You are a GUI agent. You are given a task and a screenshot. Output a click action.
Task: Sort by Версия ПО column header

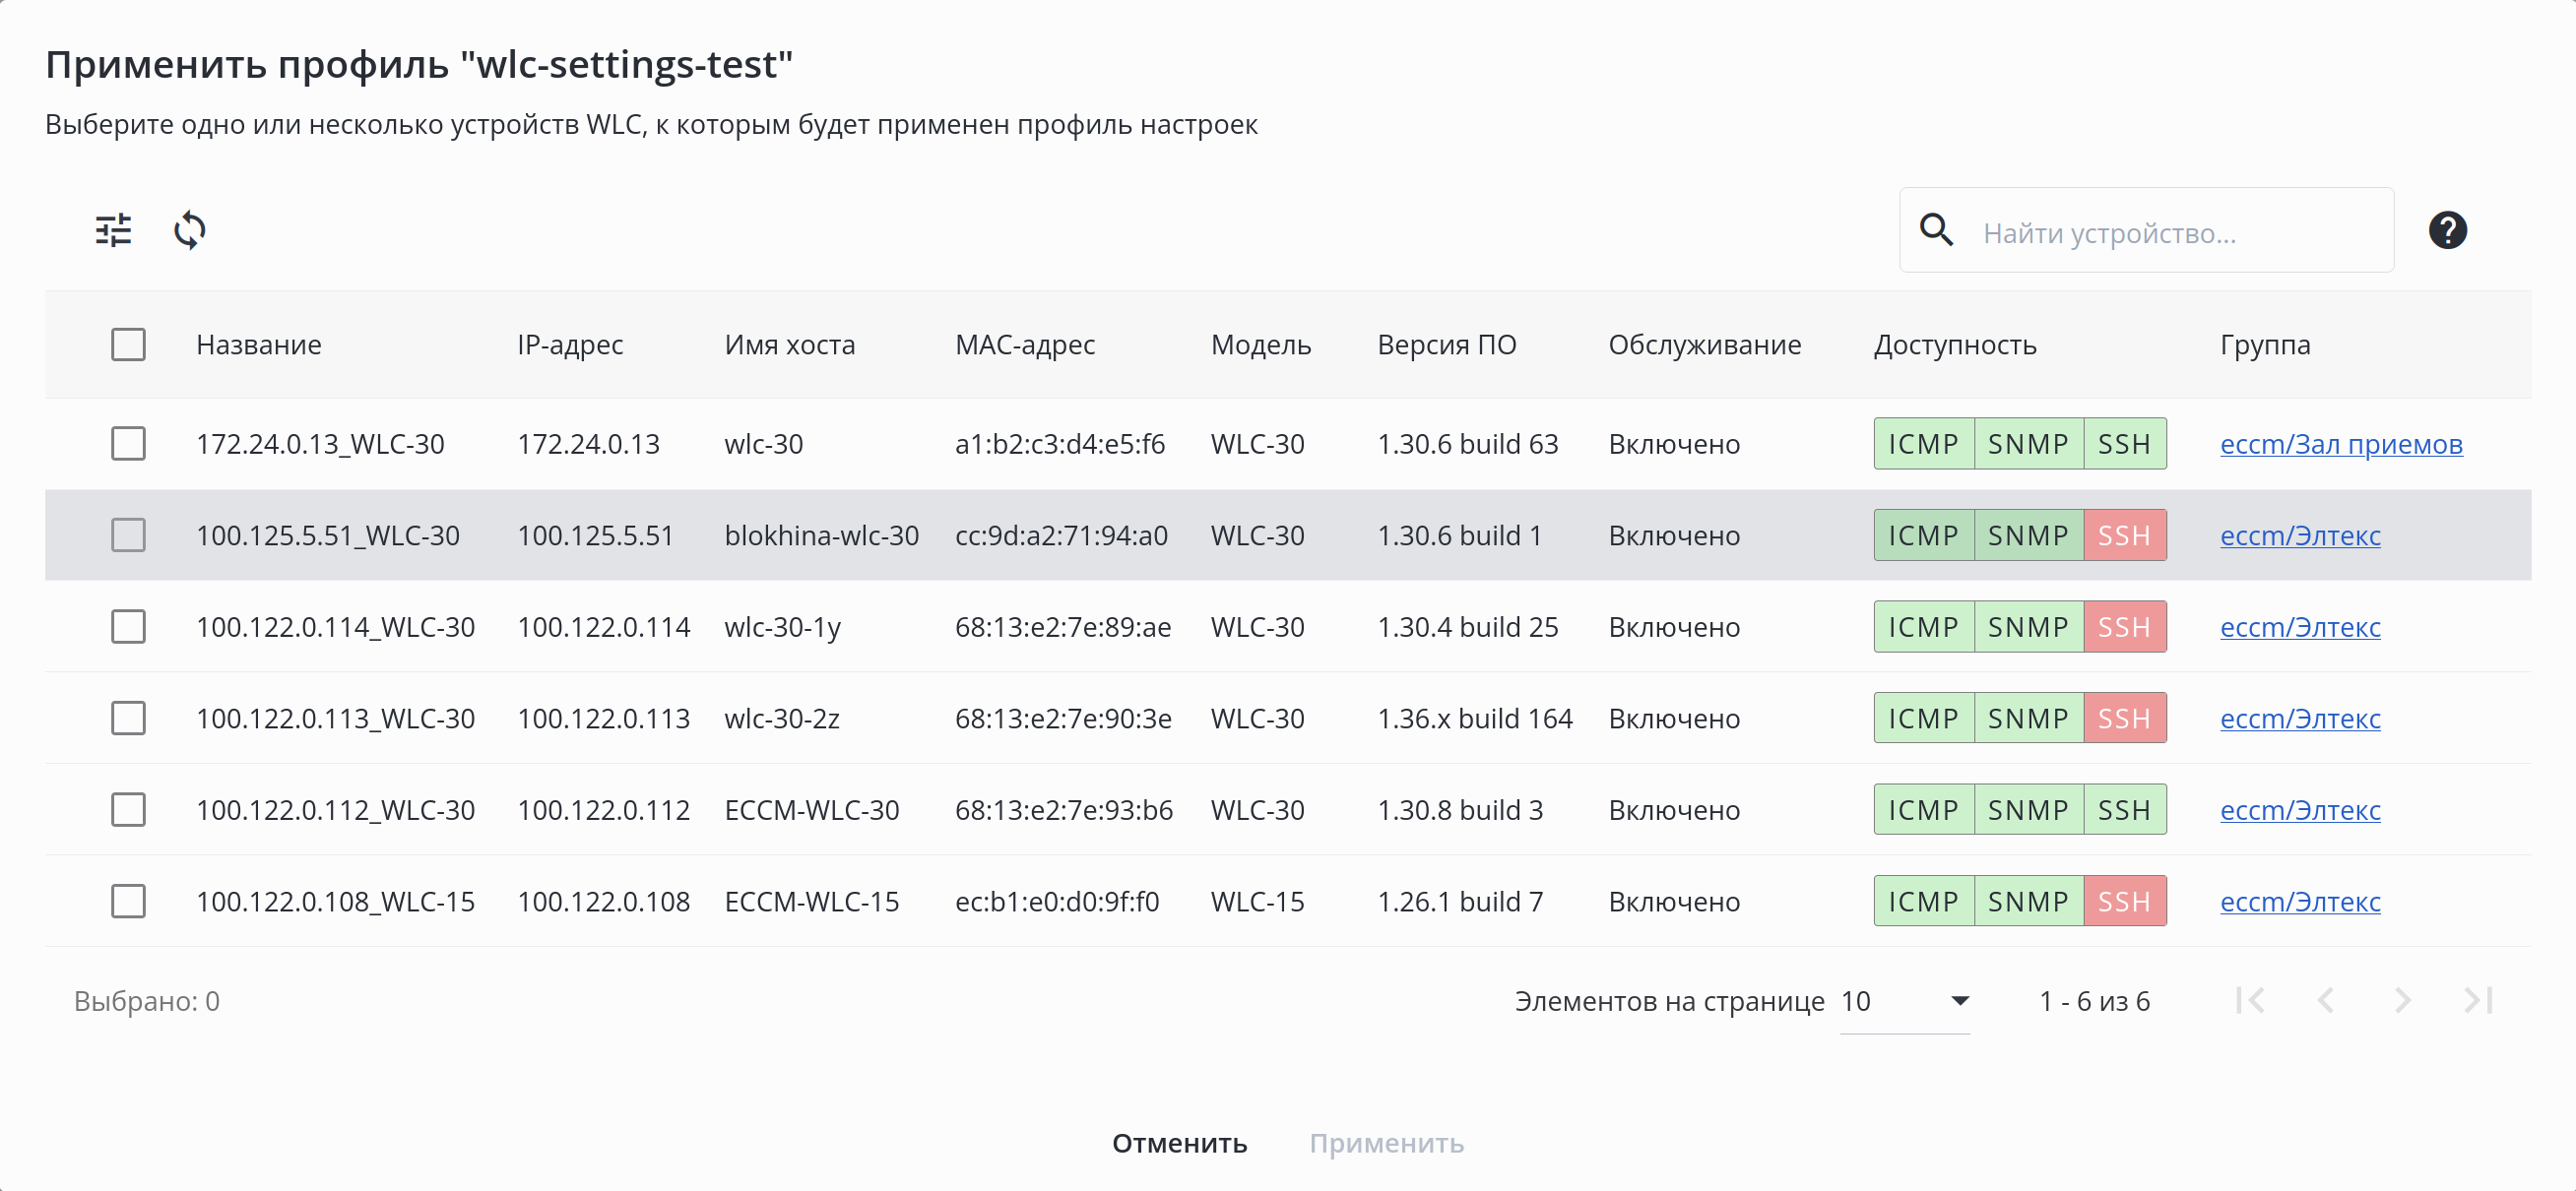1446,345
